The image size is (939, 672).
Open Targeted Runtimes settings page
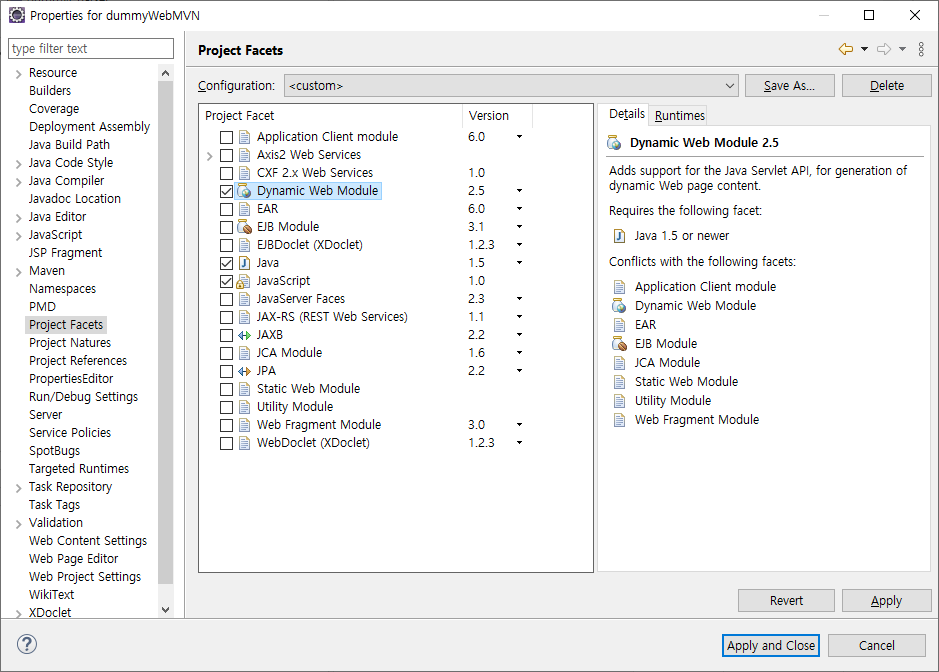79,469
